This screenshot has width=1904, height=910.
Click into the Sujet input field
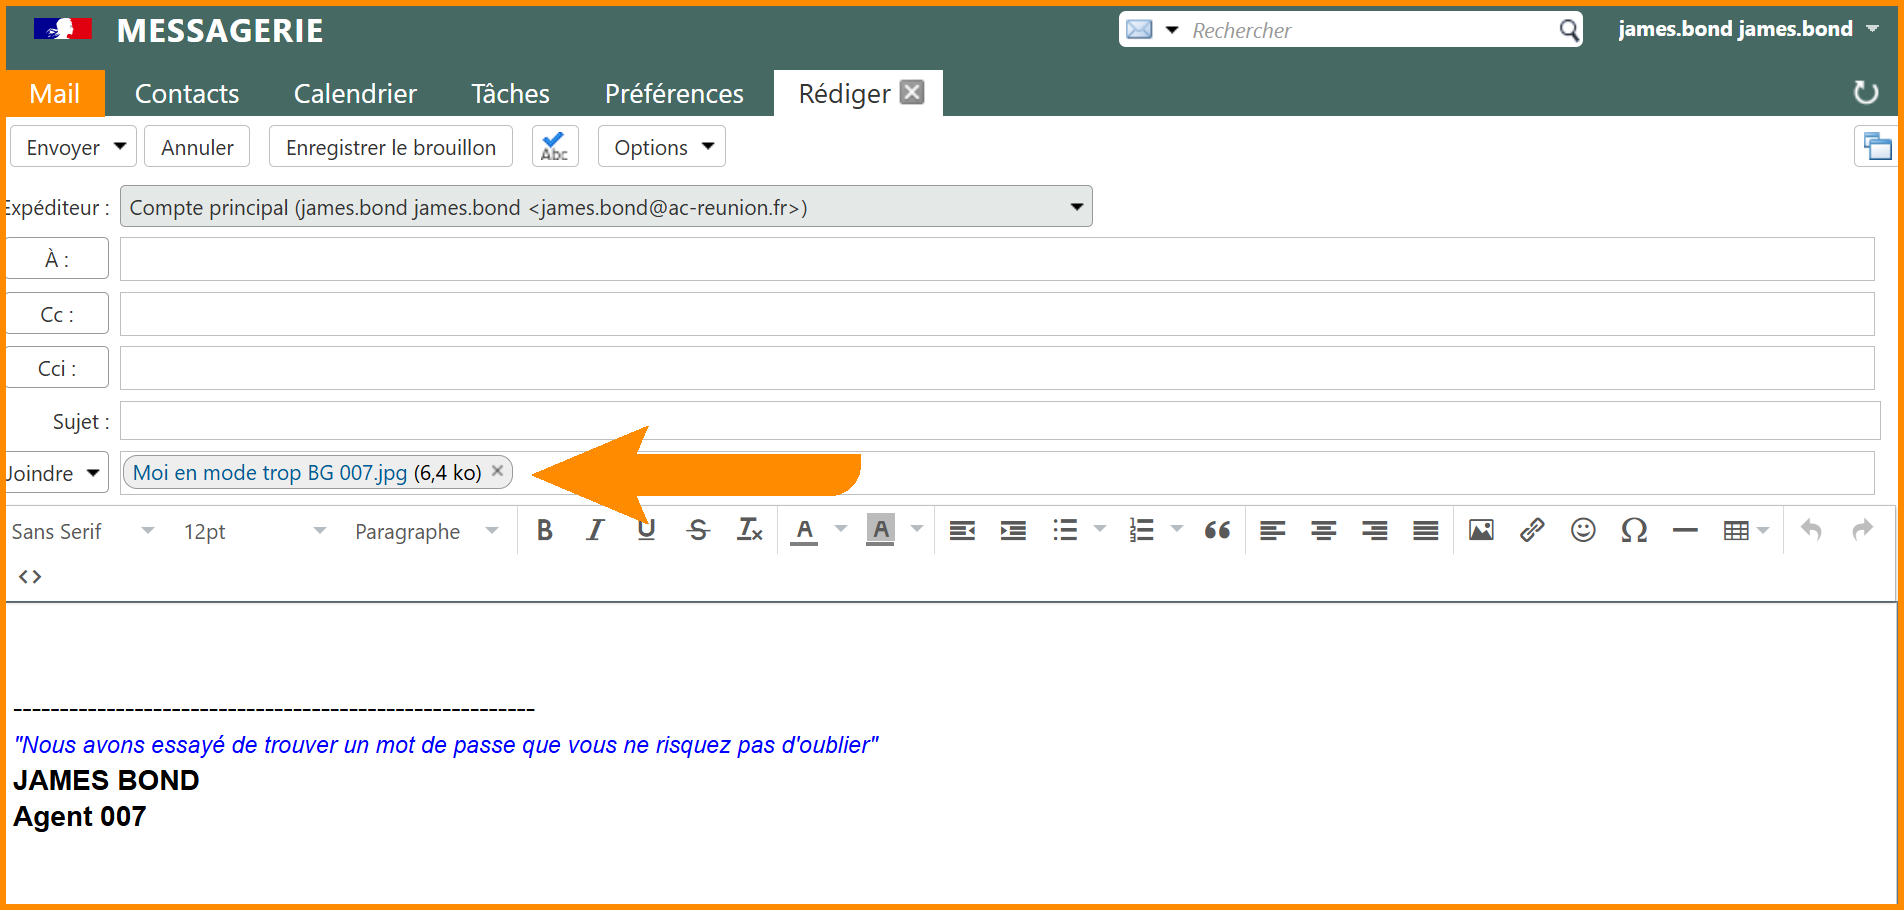[999, 421]
